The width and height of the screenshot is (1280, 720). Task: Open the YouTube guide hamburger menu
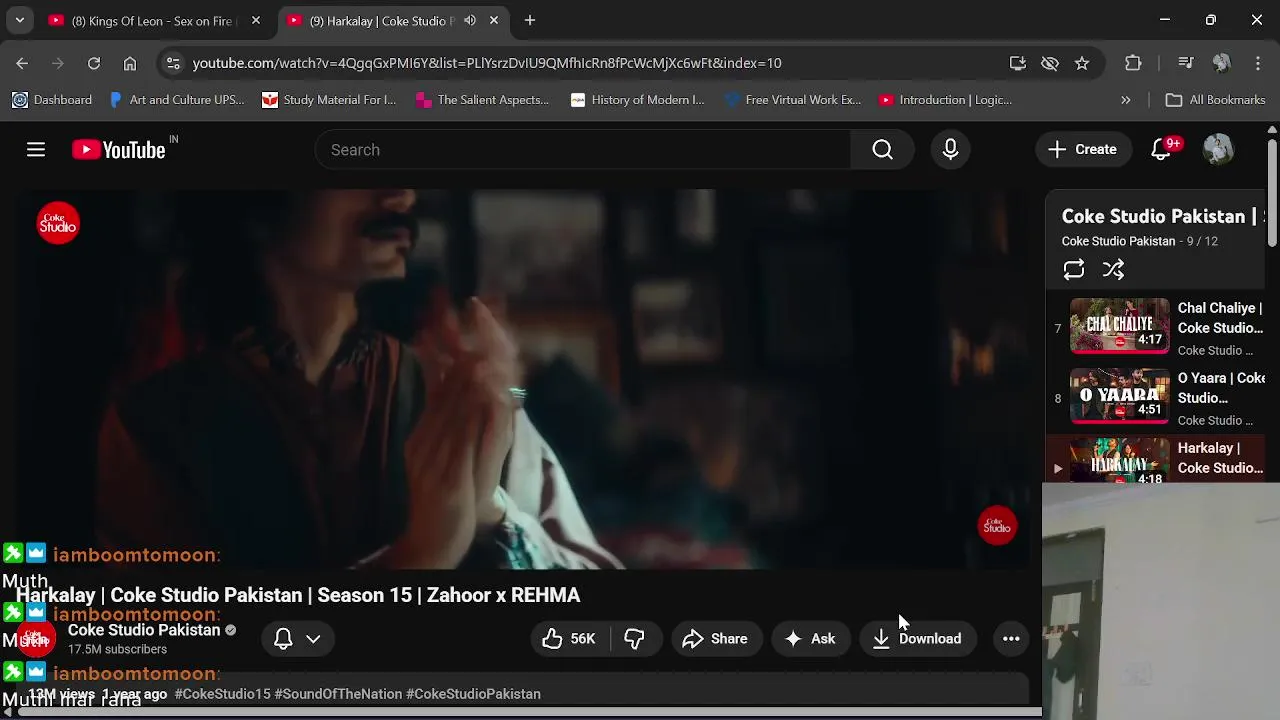(x=36, y=150)
